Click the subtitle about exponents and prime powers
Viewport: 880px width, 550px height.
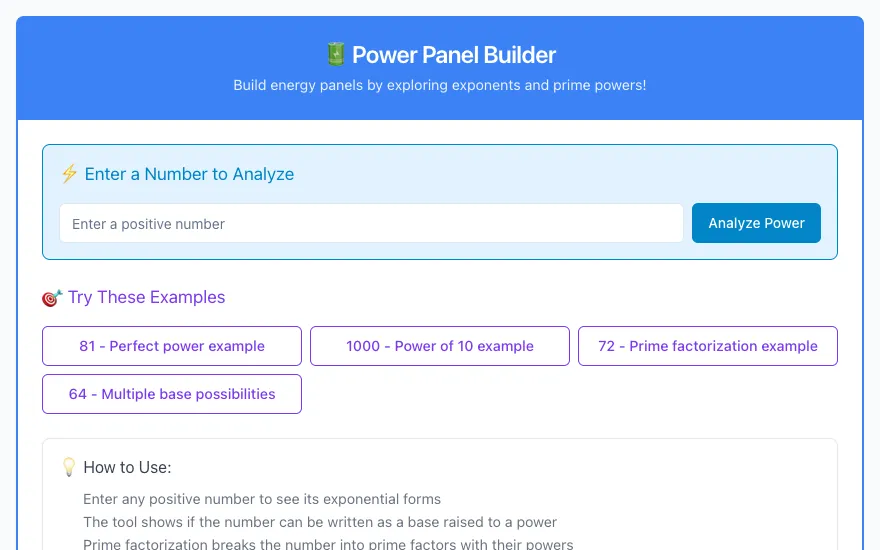[x=439, y=85]
